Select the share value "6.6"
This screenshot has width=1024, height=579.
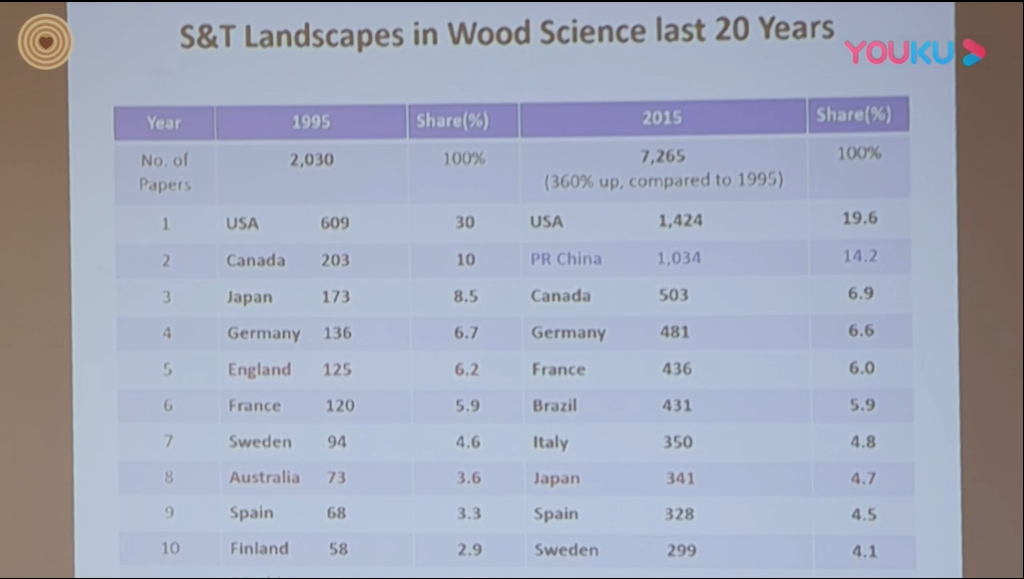[861, 330]
